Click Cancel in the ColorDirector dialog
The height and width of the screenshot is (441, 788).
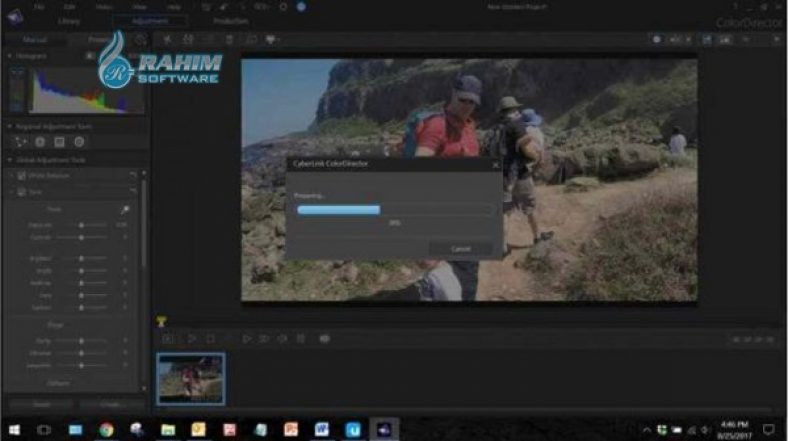click(460, 249)
